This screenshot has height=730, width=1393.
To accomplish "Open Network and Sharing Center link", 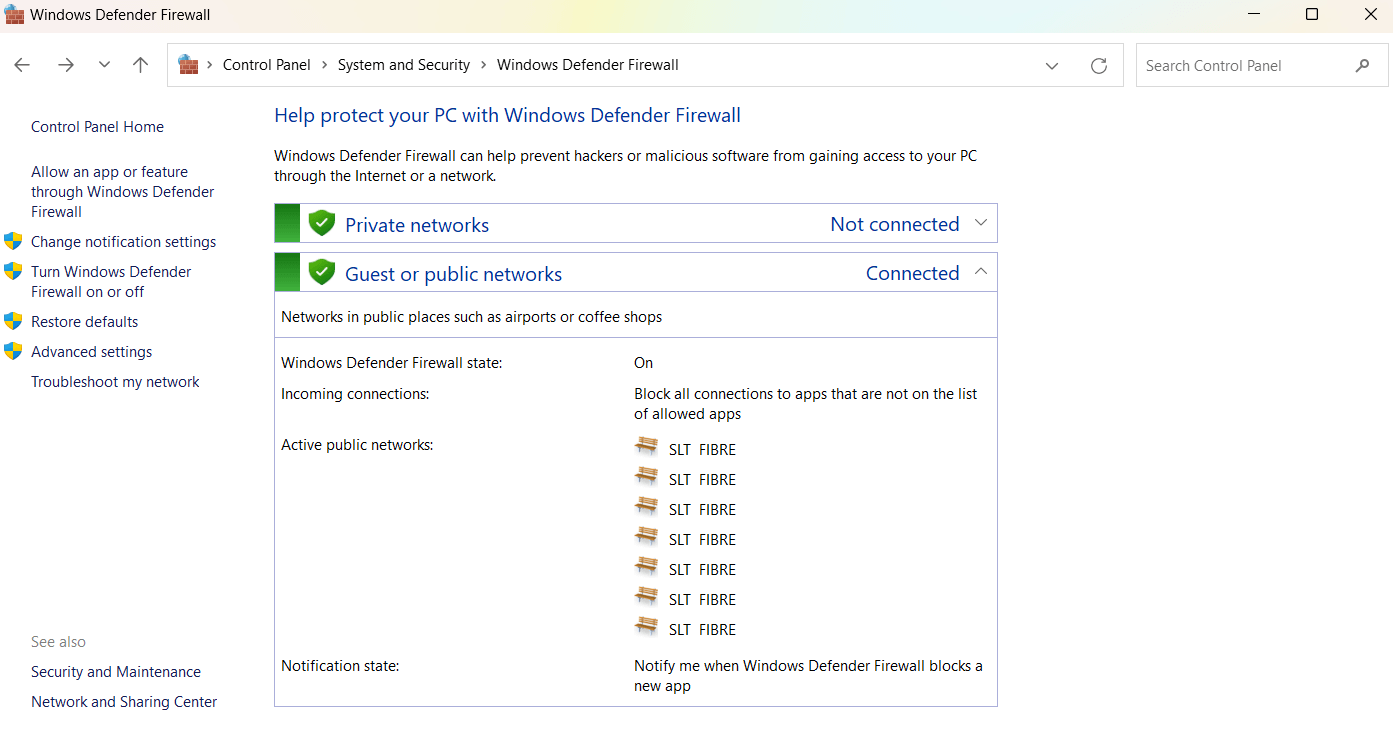I will (124, 702).
